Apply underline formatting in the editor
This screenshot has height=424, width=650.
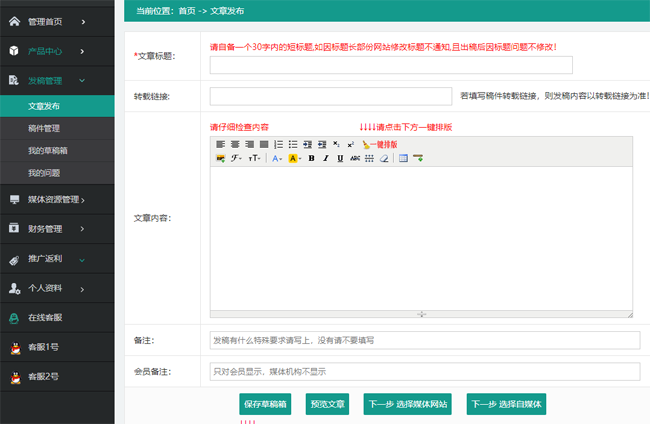(x=340, y=158)
